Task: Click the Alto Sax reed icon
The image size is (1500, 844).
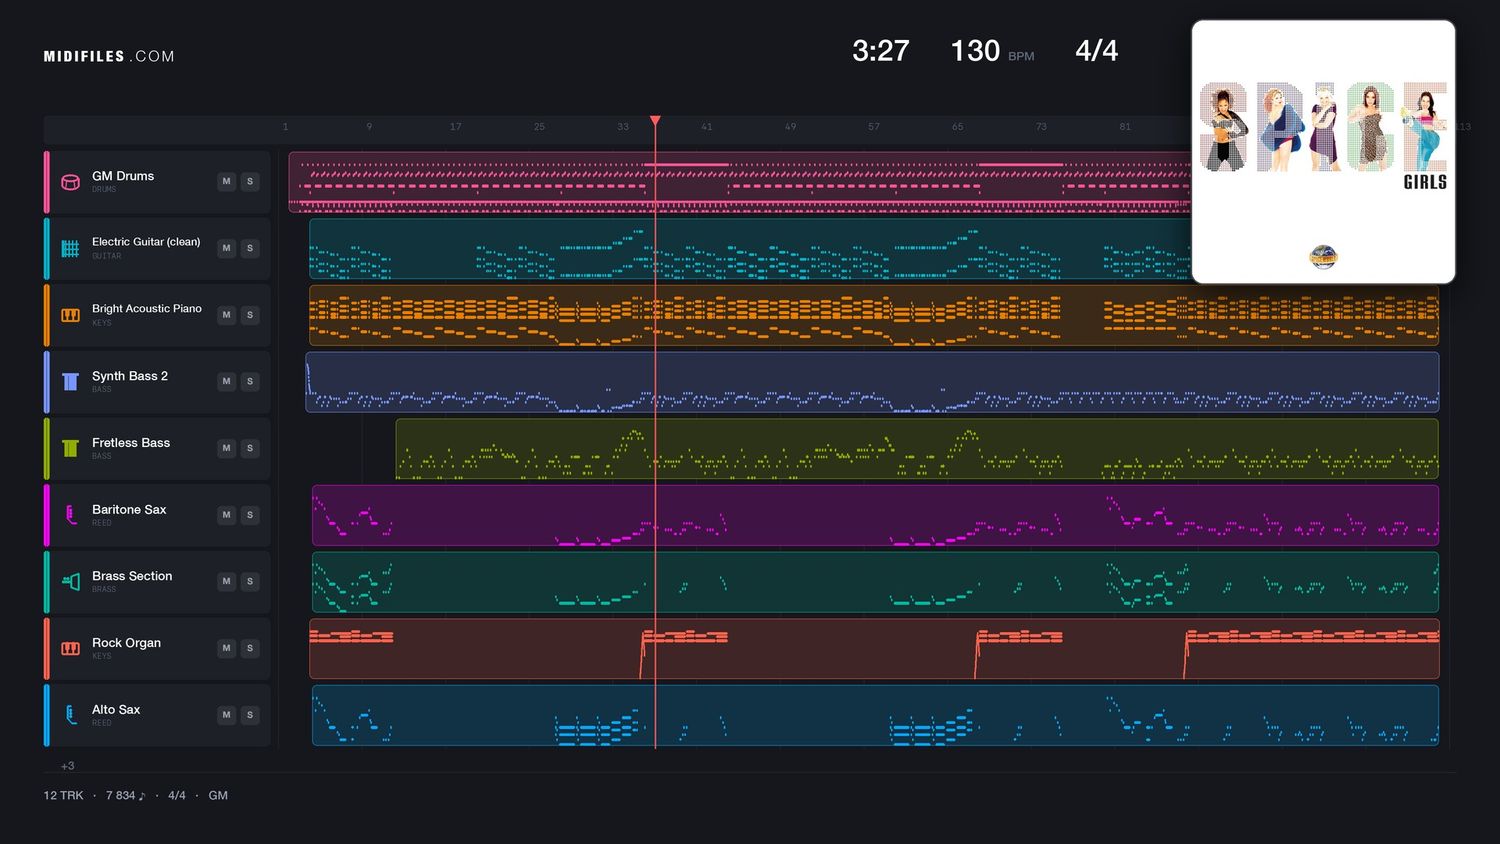Action: pos(70,715)
